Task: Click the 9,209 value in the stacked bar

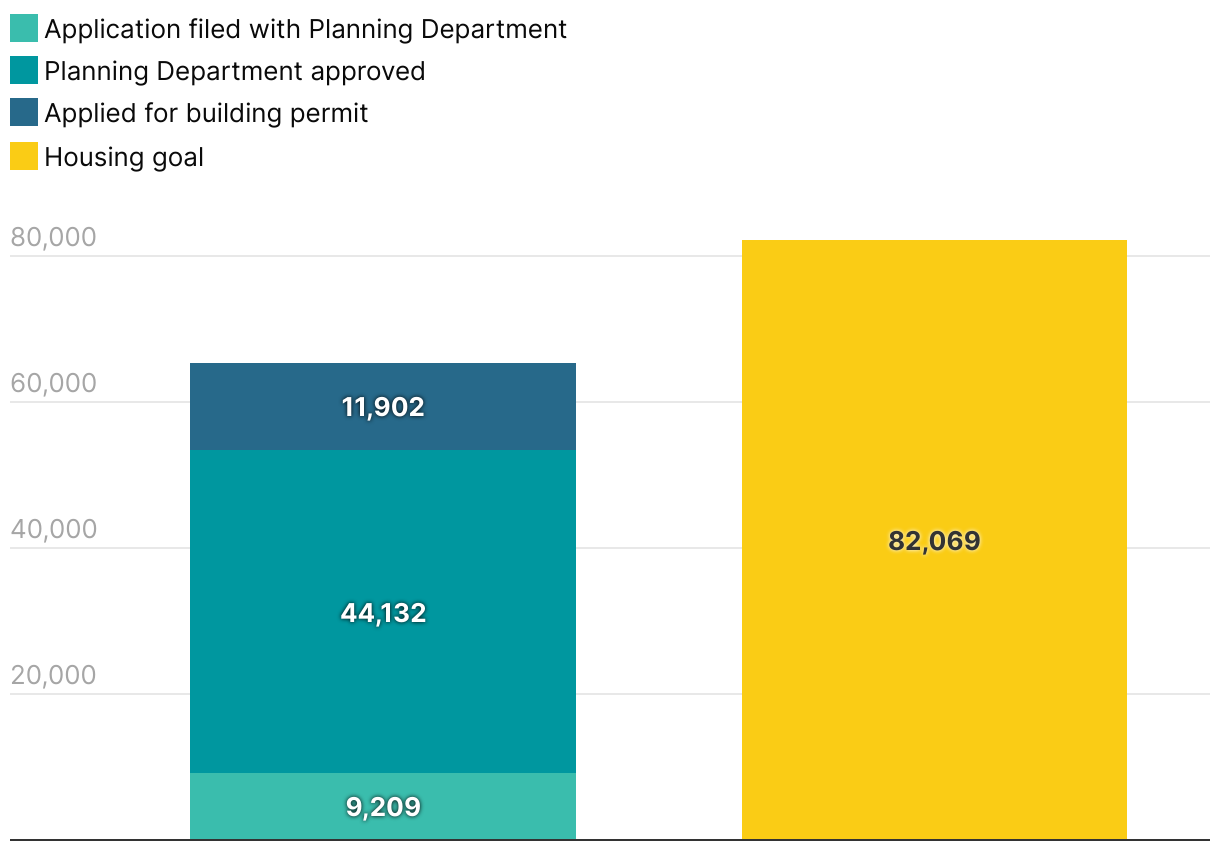Action: (383, 806)
